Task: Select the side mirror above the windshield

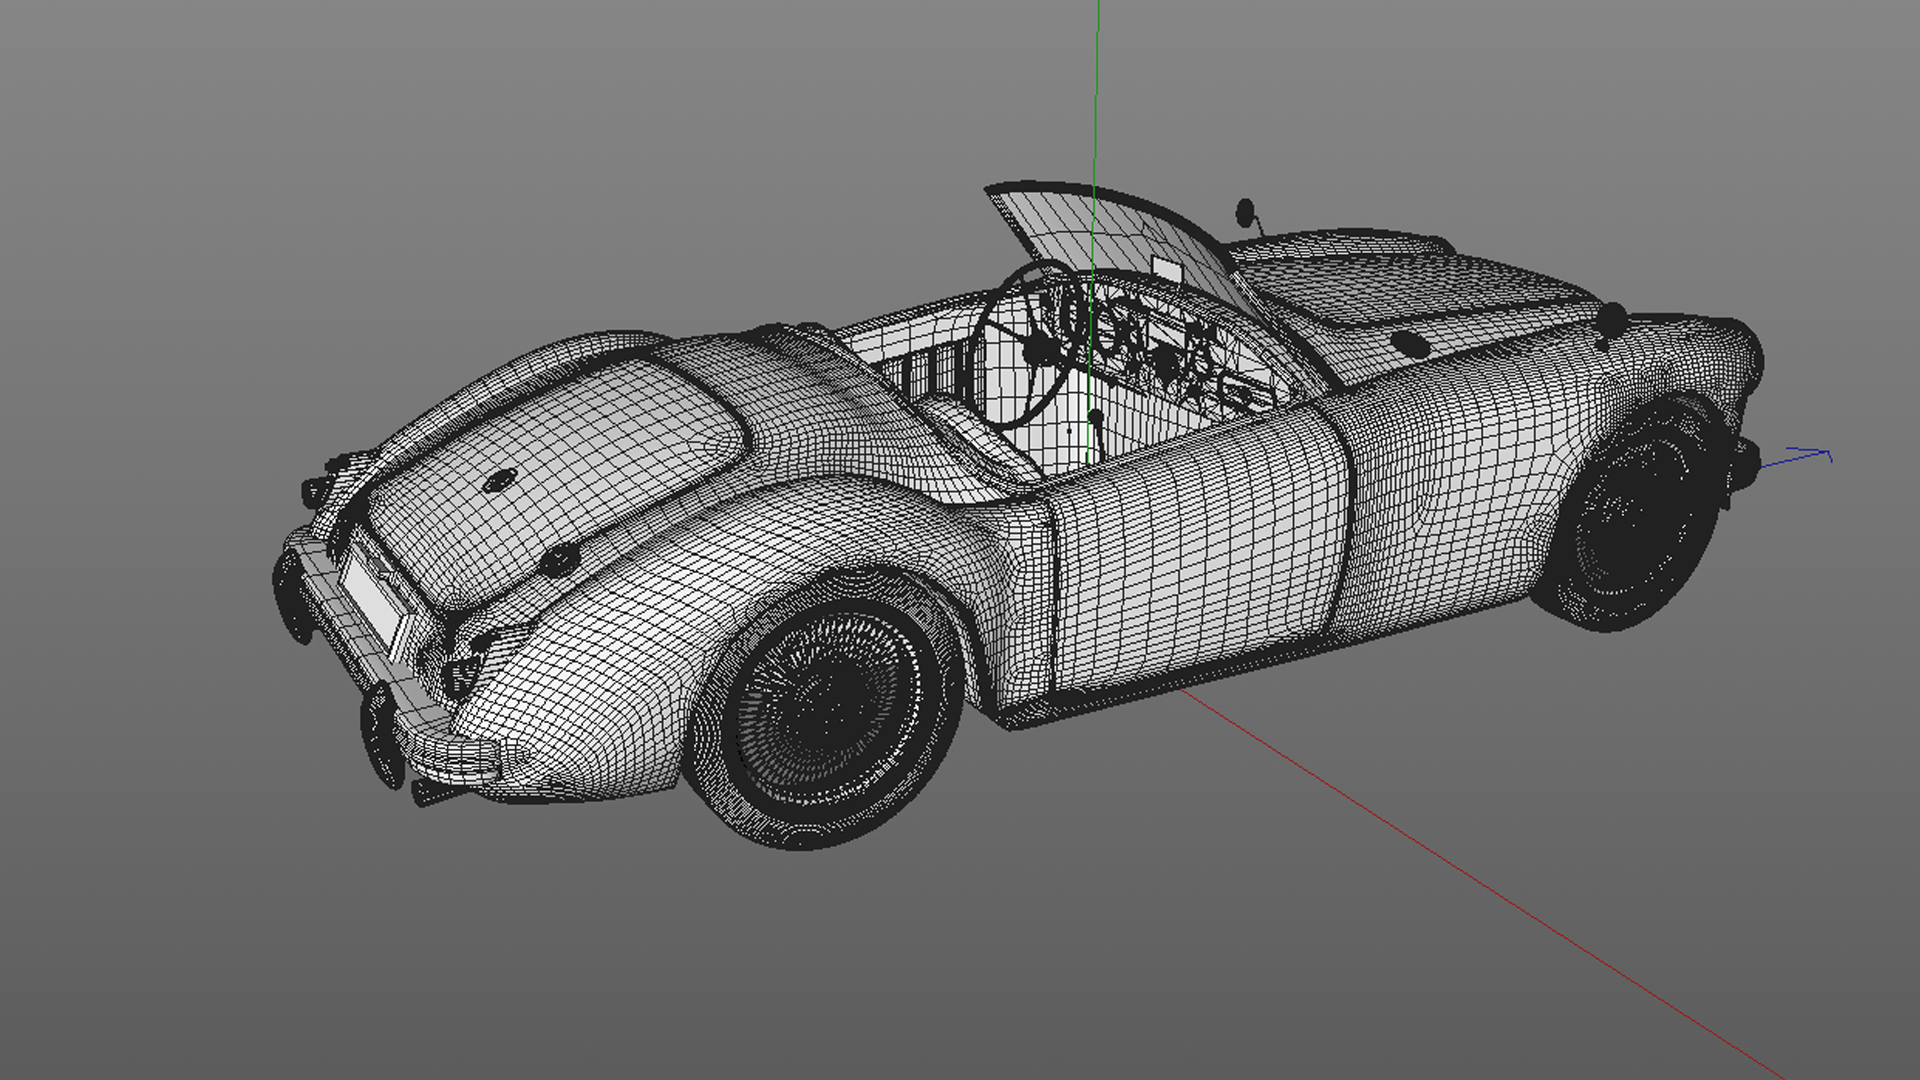Action: 1245,212
